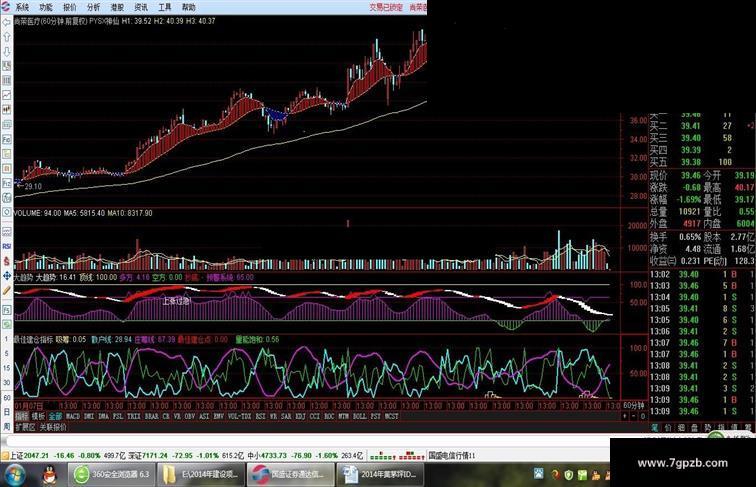Open the 帮助 menu
Viewport: 756px width, 487px height.
tap(189, 7)
